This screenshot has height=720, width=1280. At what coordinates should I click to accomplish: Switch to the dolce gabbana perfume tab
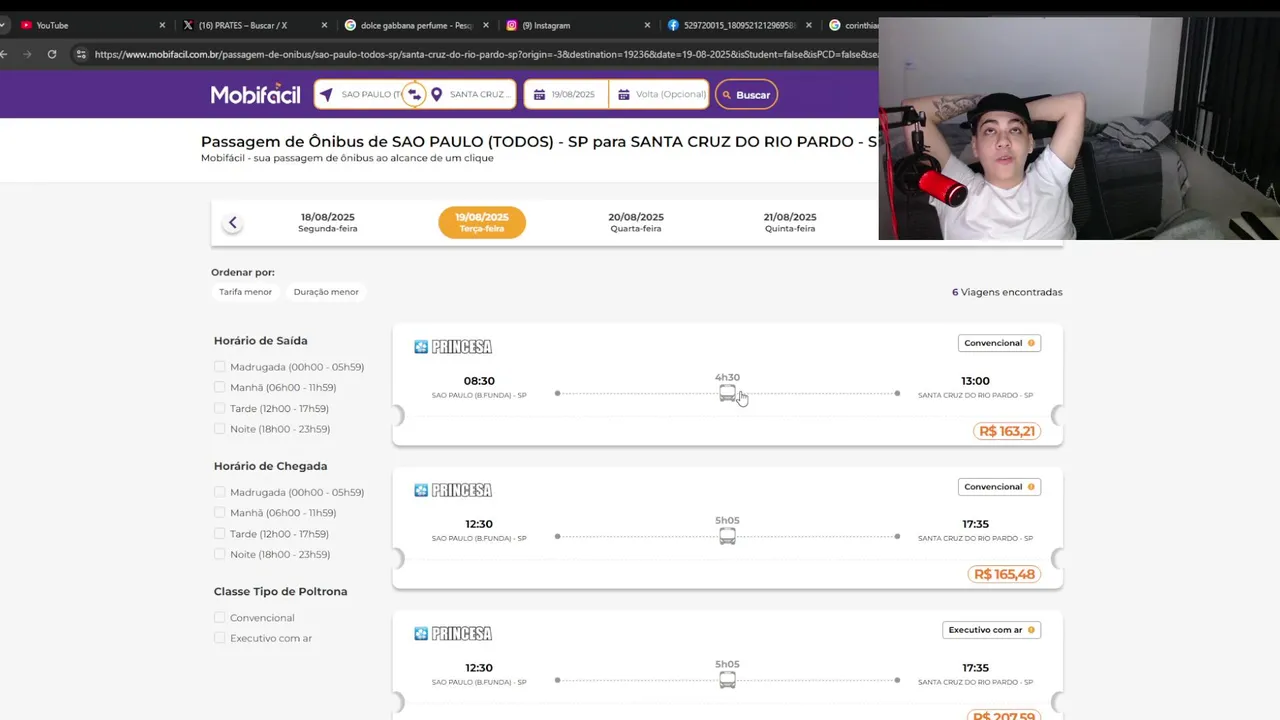(416, 25)
